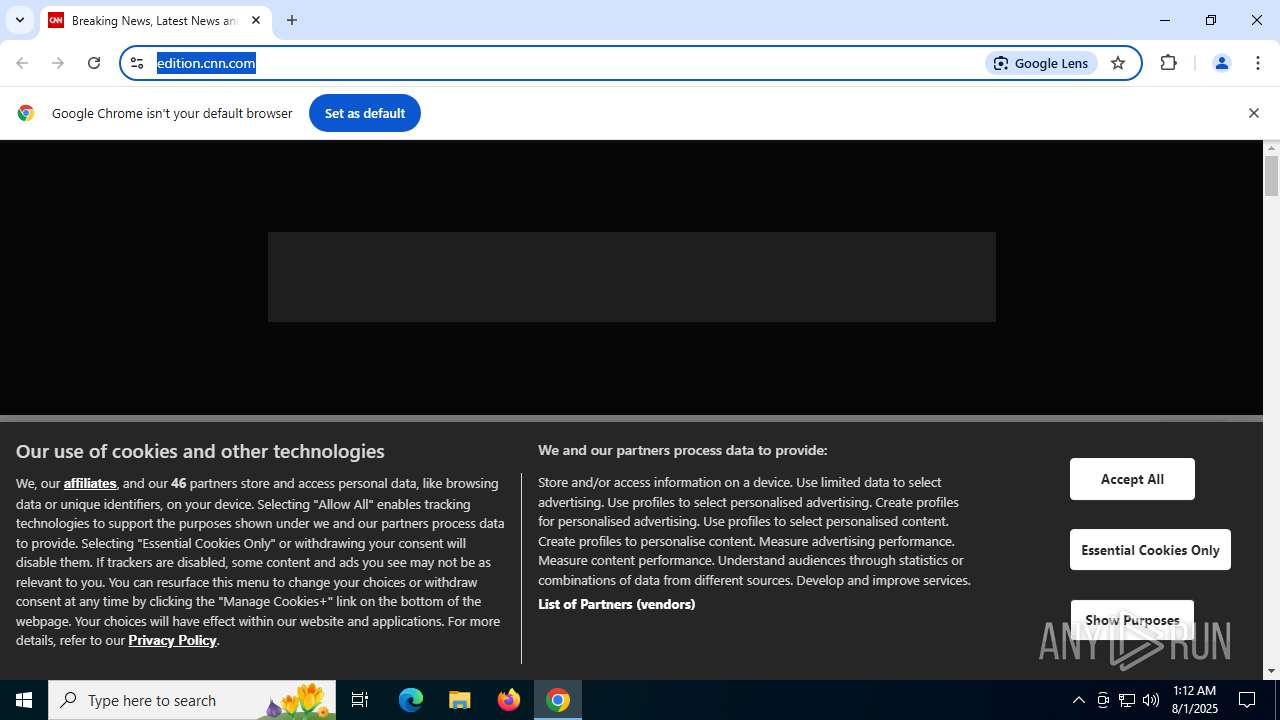
Task: Accept All cookies
Action: click(1132, 479)
